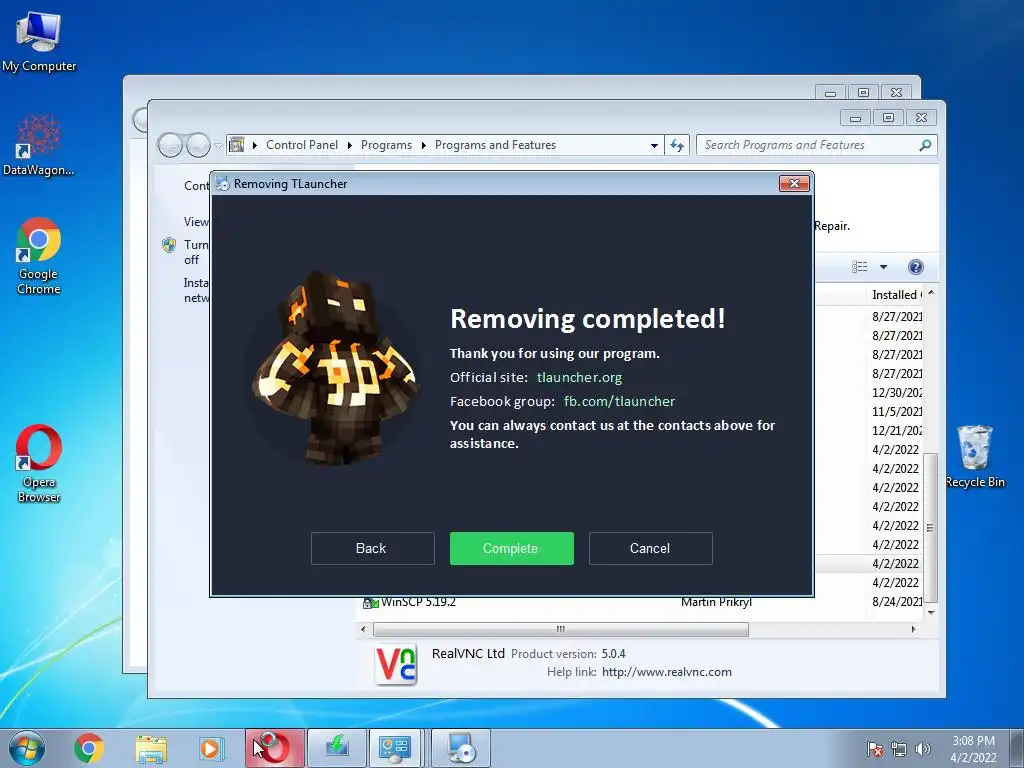The height and width of the screenshot is (768, 1024).
Task: Click the 11/5/2021 install date cell
Action: pos(897,411)
